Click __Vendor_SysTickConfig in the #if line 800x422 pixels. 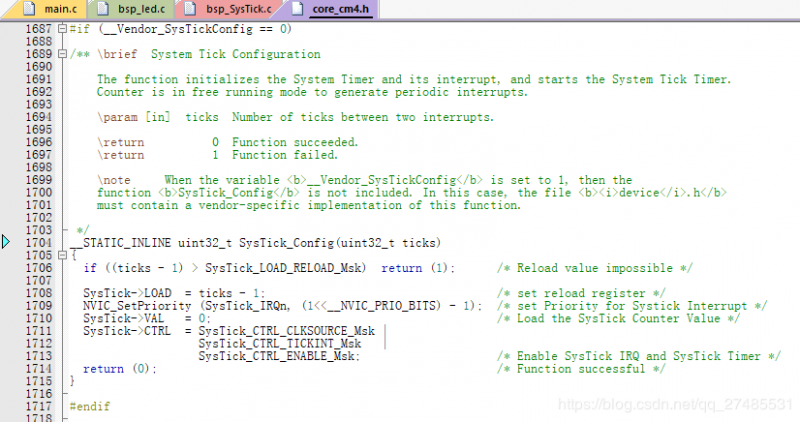click(178, 29)
